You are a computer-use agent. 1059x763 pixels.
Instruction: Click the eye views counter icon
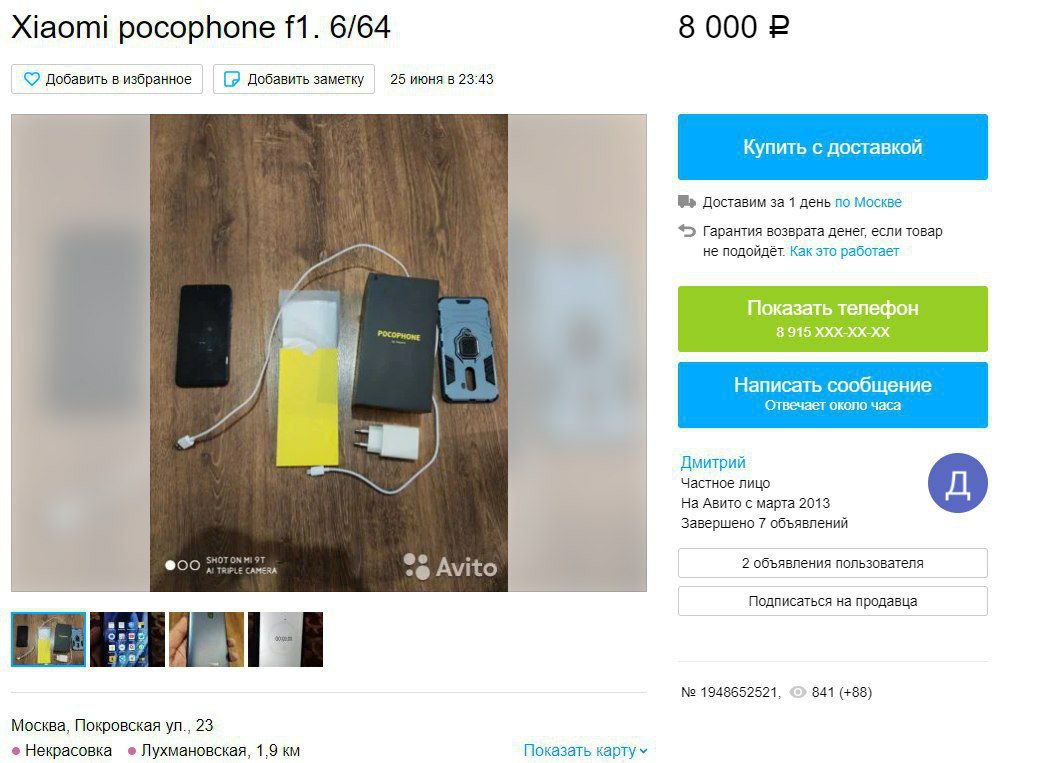(x=798, y=692)
